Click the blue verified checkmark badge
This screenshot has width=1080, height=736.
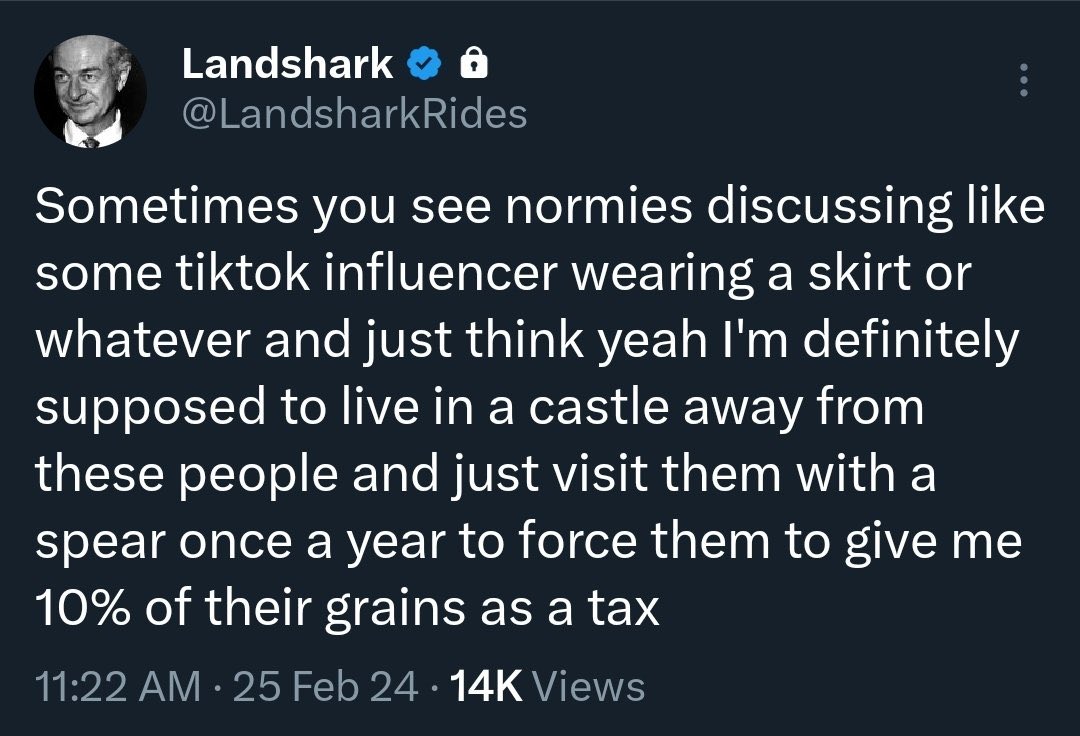pos(424,65)
